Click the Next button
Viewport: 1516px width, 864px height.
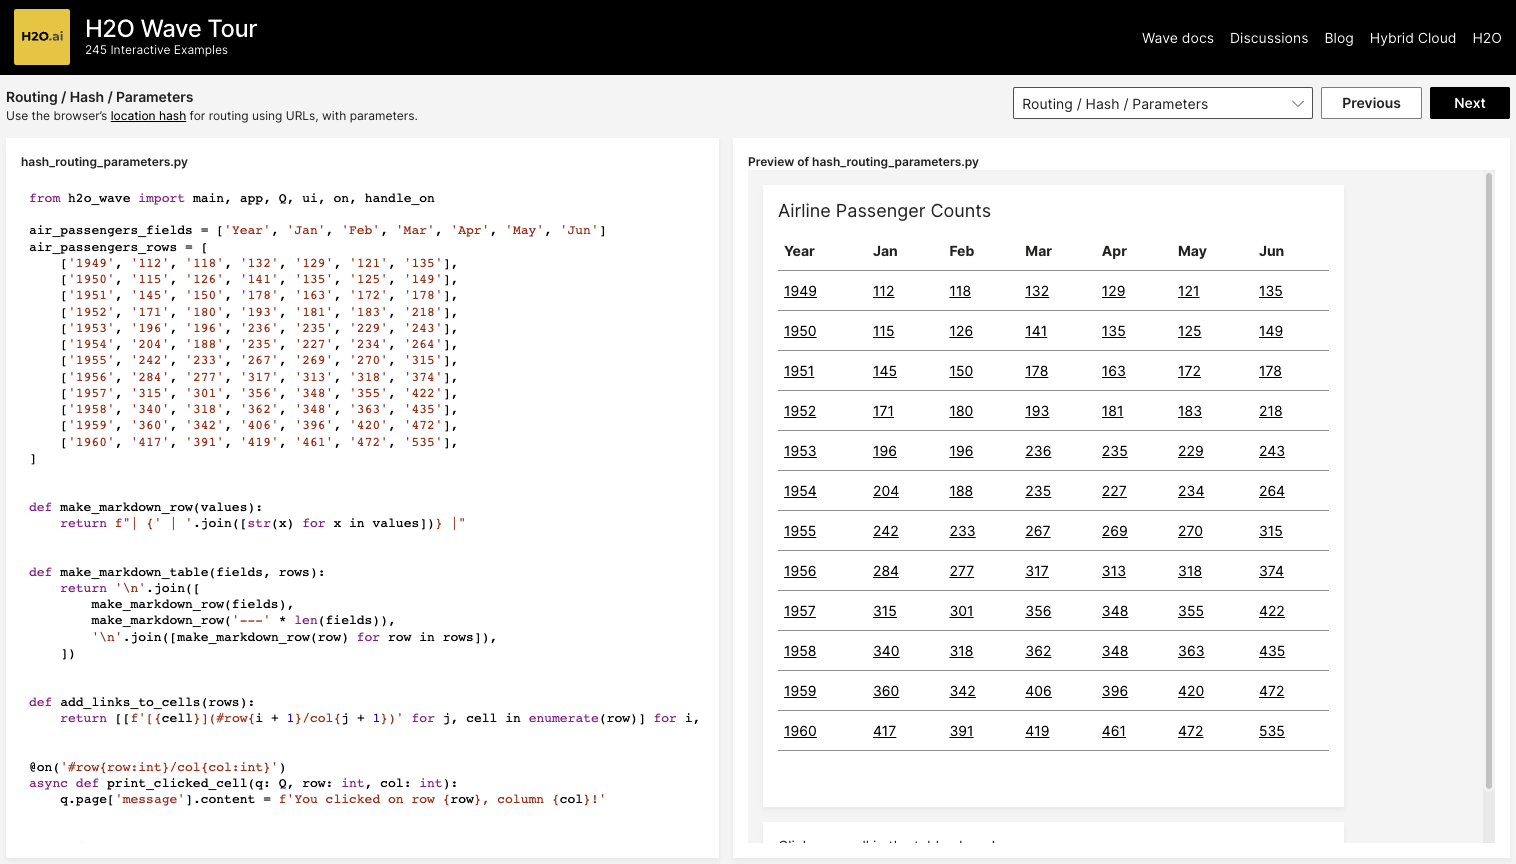[1469, 103]
